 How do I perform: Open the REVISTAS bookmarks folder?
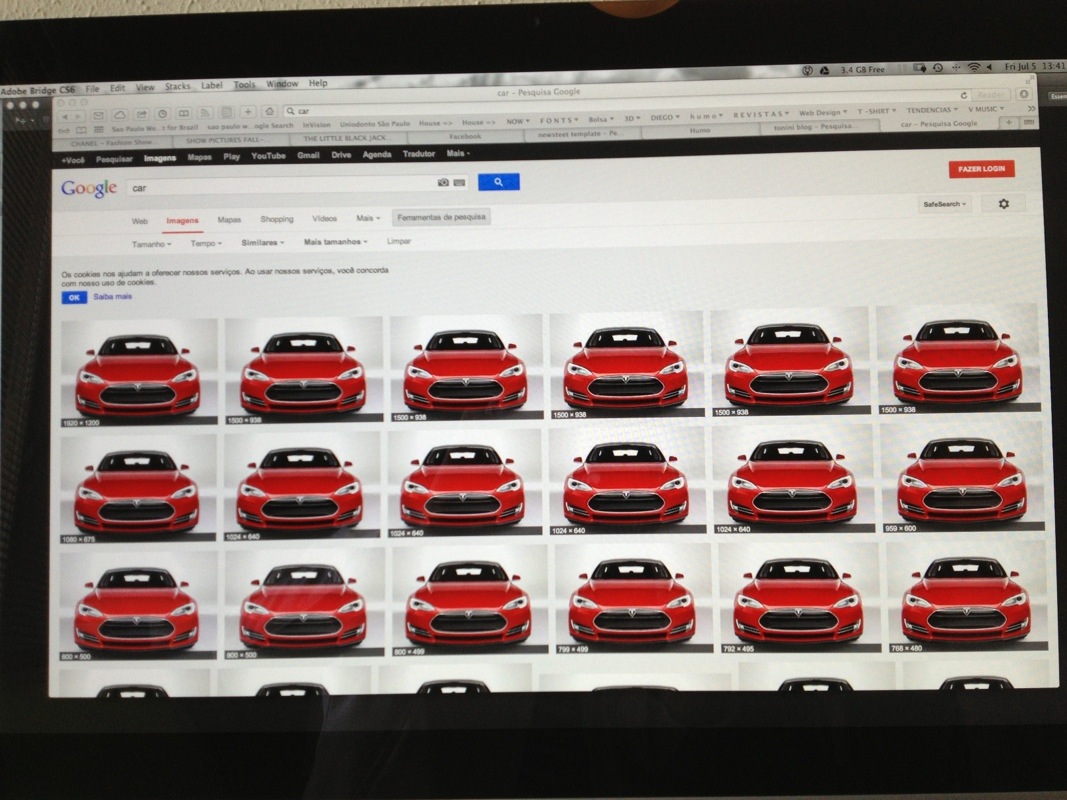click(x=761, y=114)
